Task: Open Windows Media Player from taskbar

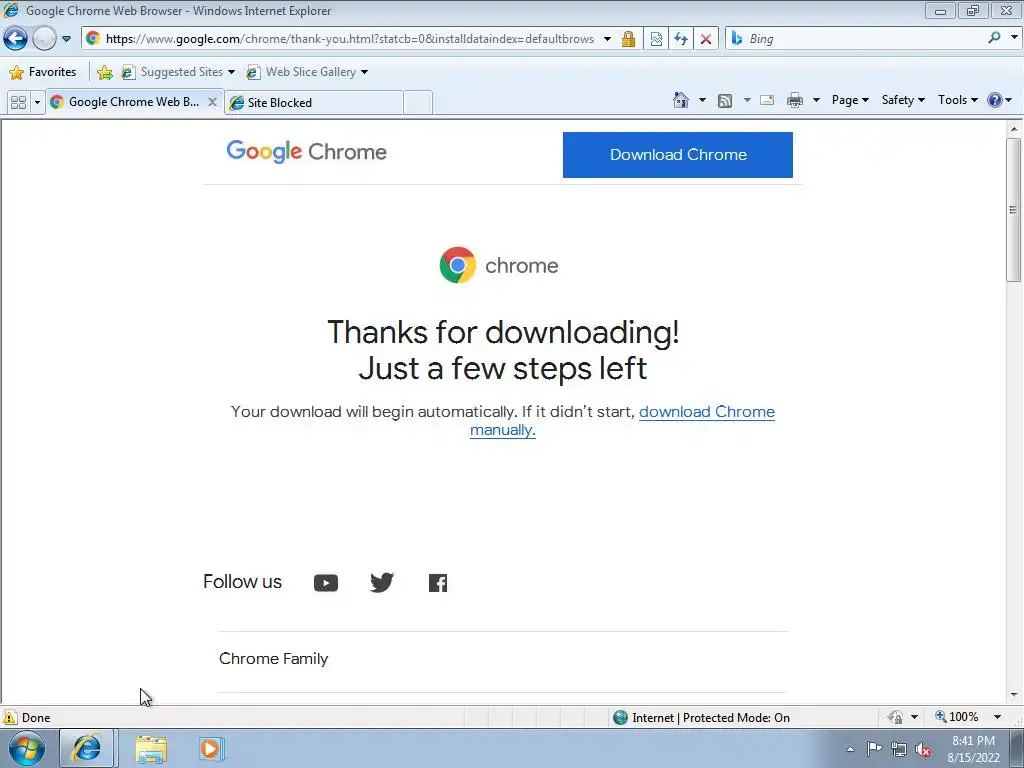Action: pyautogui.click(x=211, y=748)
